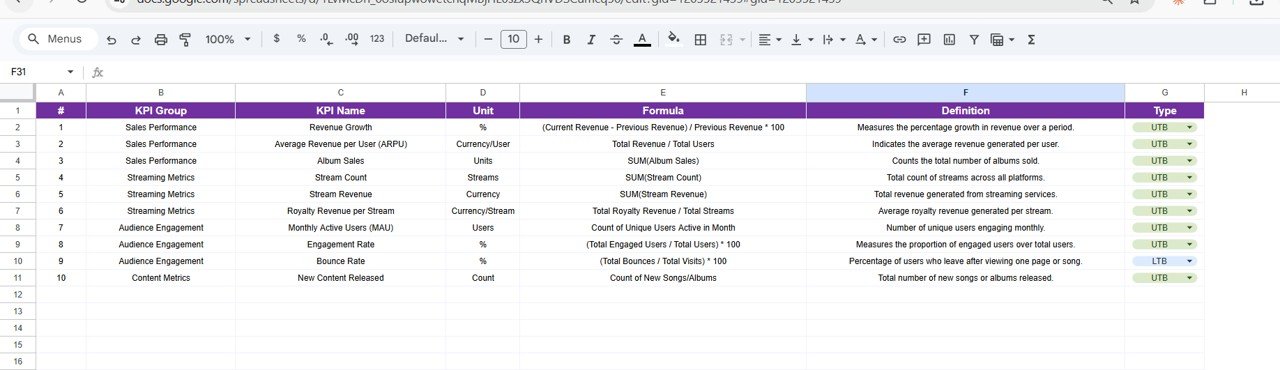1280x370 pixels.
Task: Select column F header
Action: coord(965,93)
